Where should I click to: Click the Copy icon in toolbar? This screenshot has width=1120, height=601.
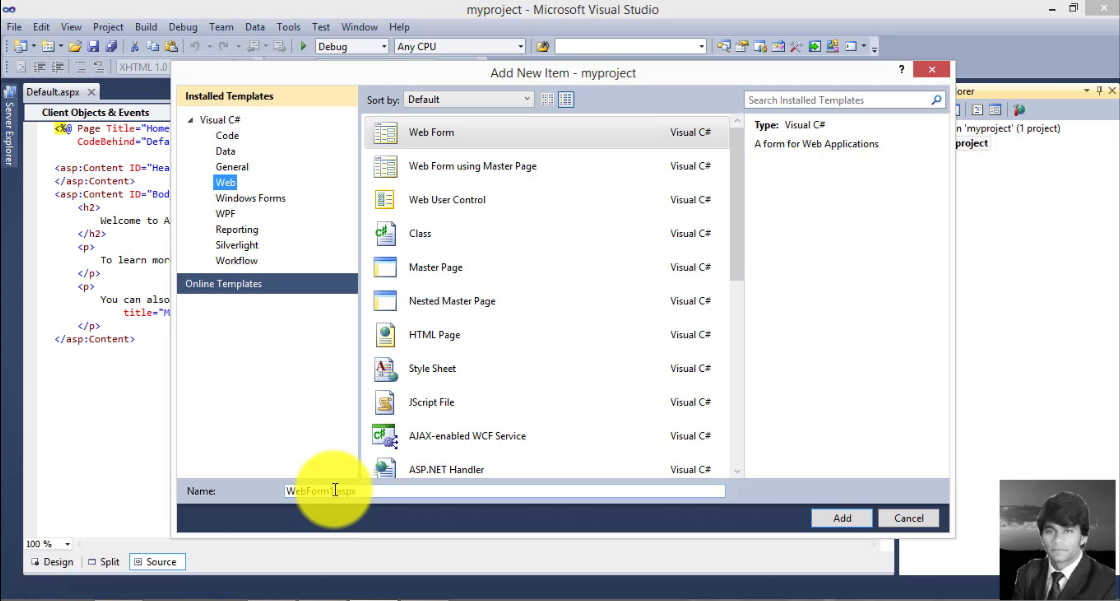pos(152,46)
